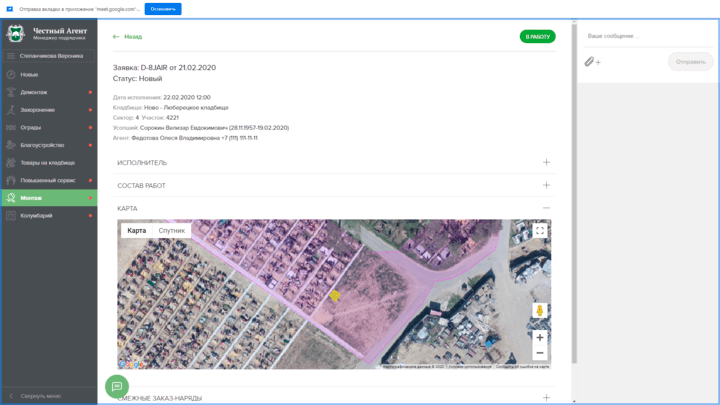Click the Захоронение shovel icon

11,110
